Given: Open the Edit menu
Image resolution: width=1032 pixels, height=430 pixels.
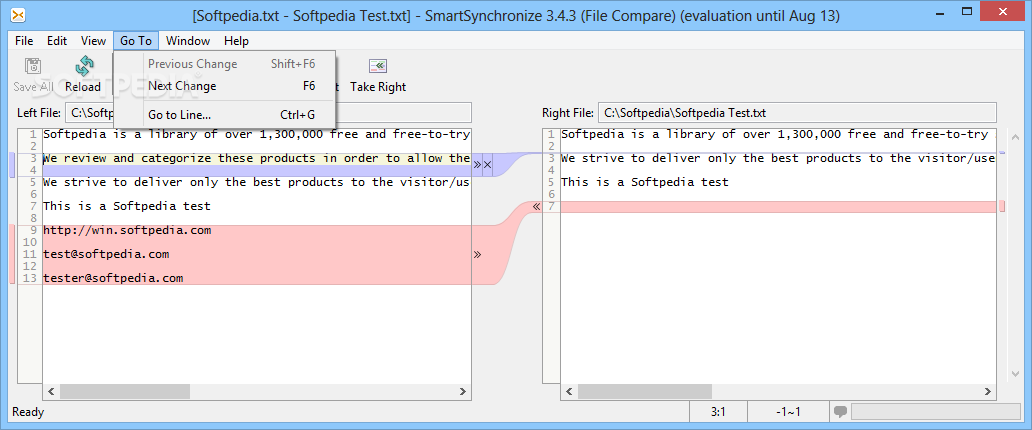Looking at the screenshot, I should pyautogui.click(x=57, y=41).
